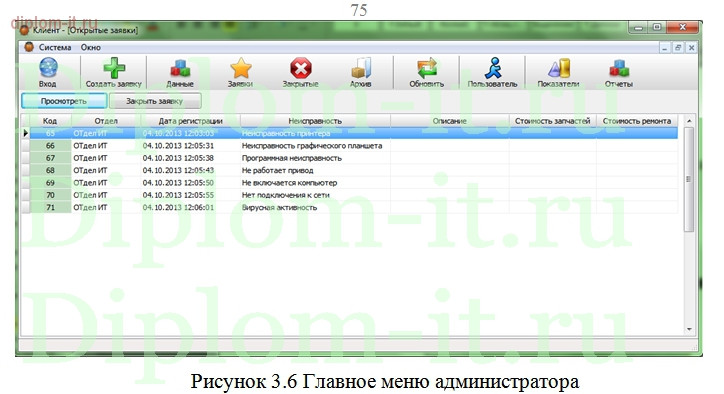
Task: Click code cell 66
Action: point(50,145)
